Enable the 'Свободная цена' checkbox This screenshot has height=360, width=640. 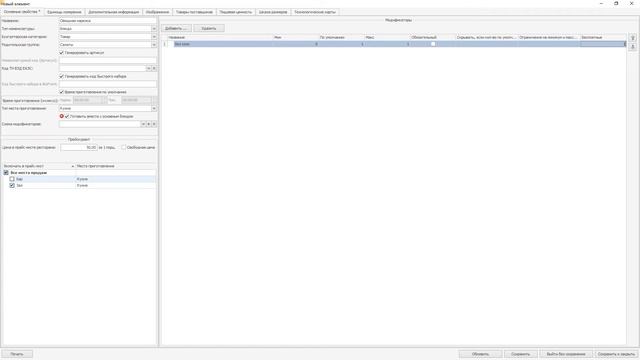[123, 147]
